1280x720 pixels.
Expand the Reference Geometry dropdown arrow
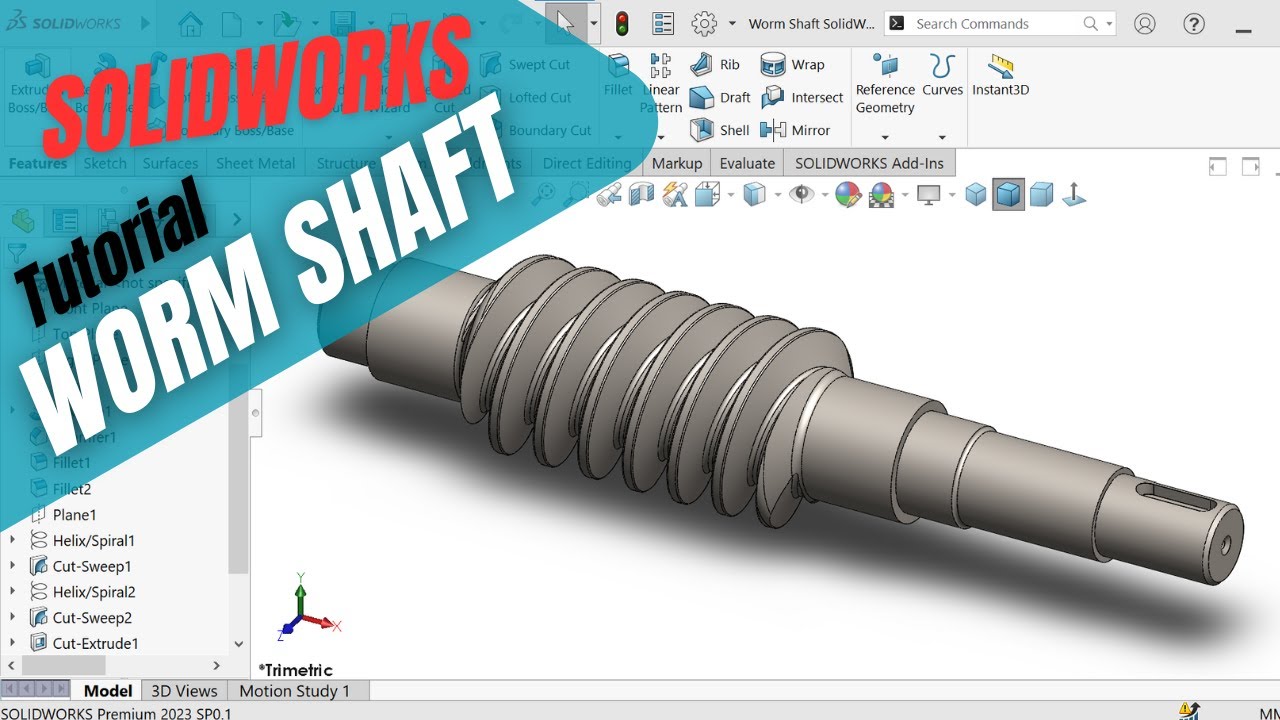coord(885,138)
